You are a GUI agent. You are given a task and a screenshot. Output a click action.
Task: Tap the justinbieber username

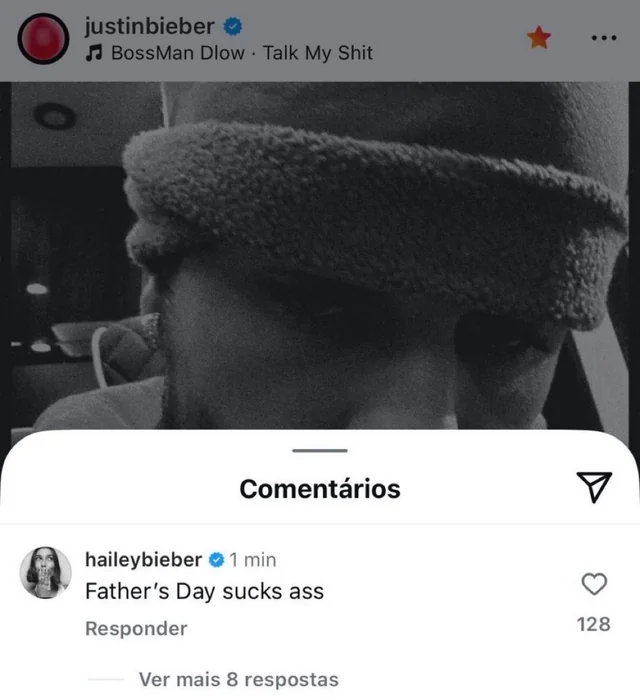tap(150, 26)
